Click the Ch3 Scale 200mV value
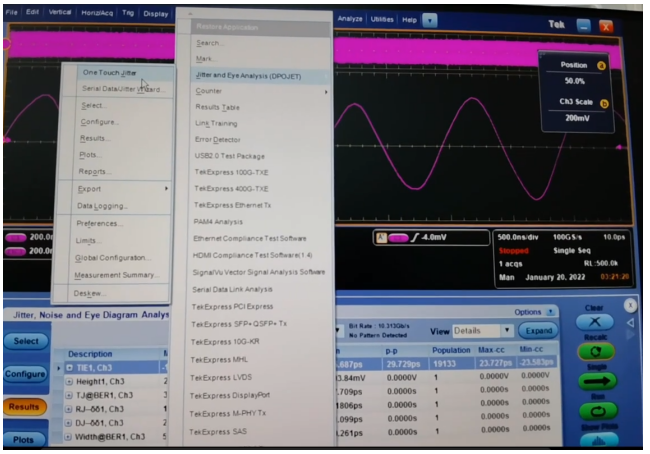The height and width of the screenshot is (454, 650). [577, 118]
